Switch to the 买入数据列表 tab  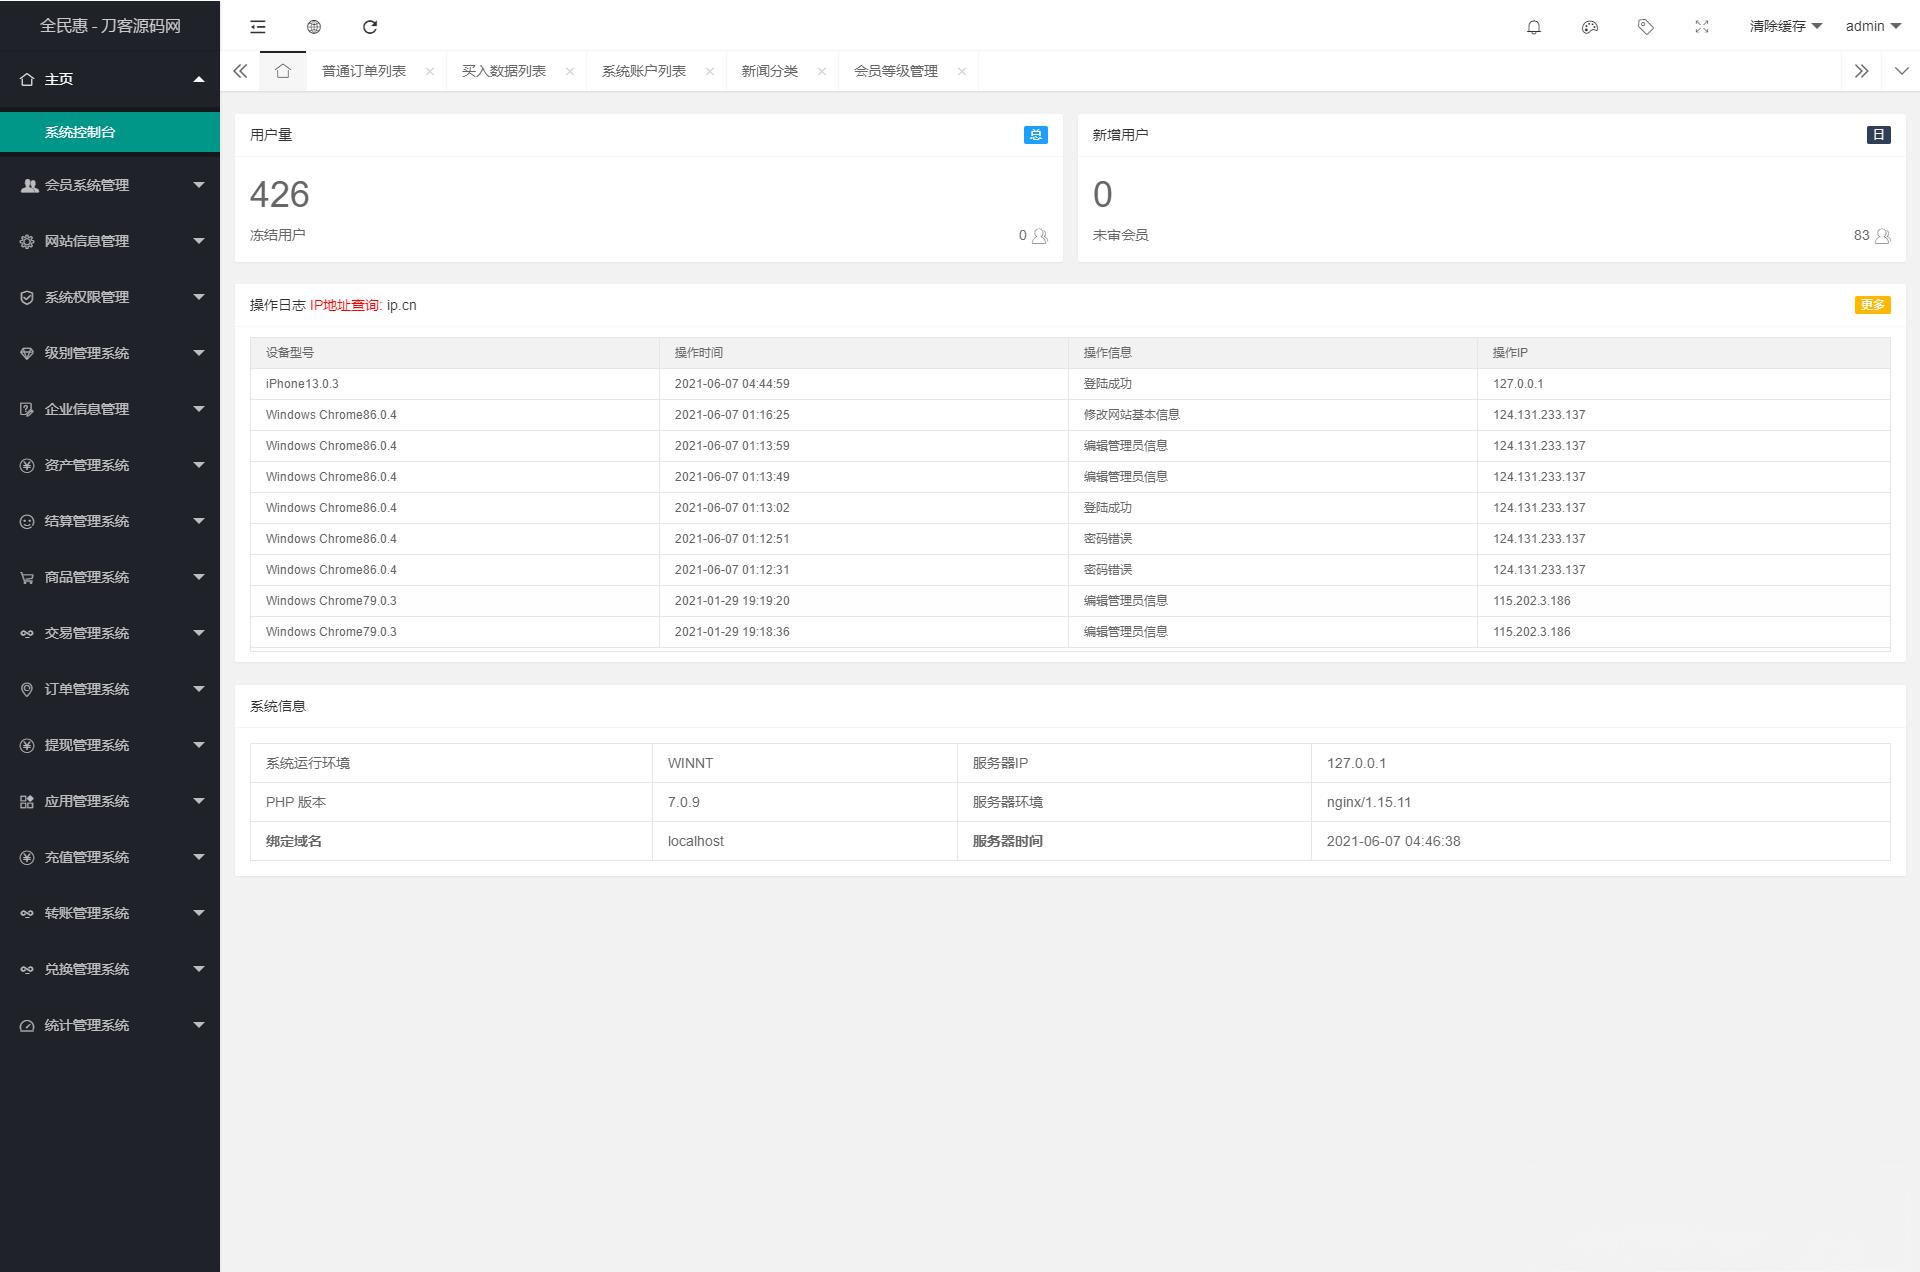504,71
